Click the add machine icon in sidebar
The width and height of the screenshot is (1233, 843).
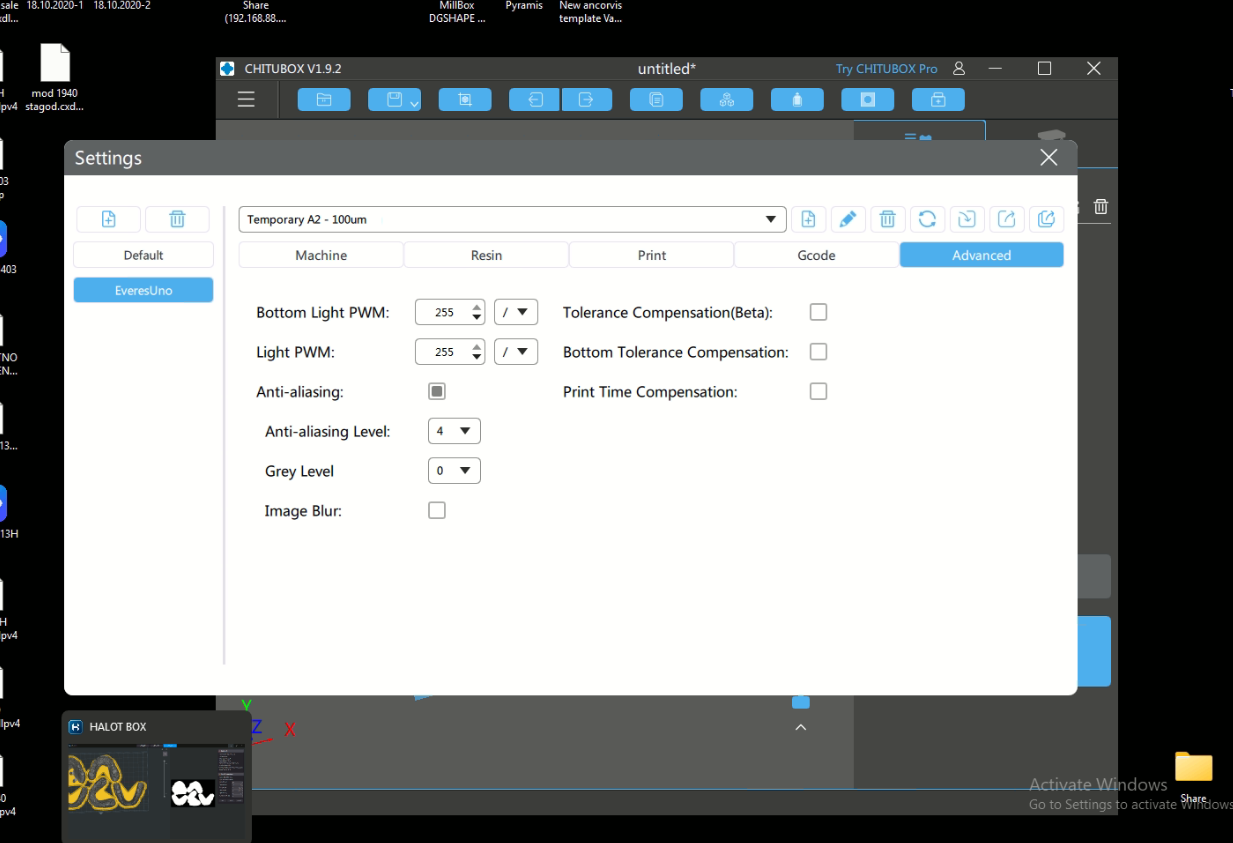coord(108,219)
